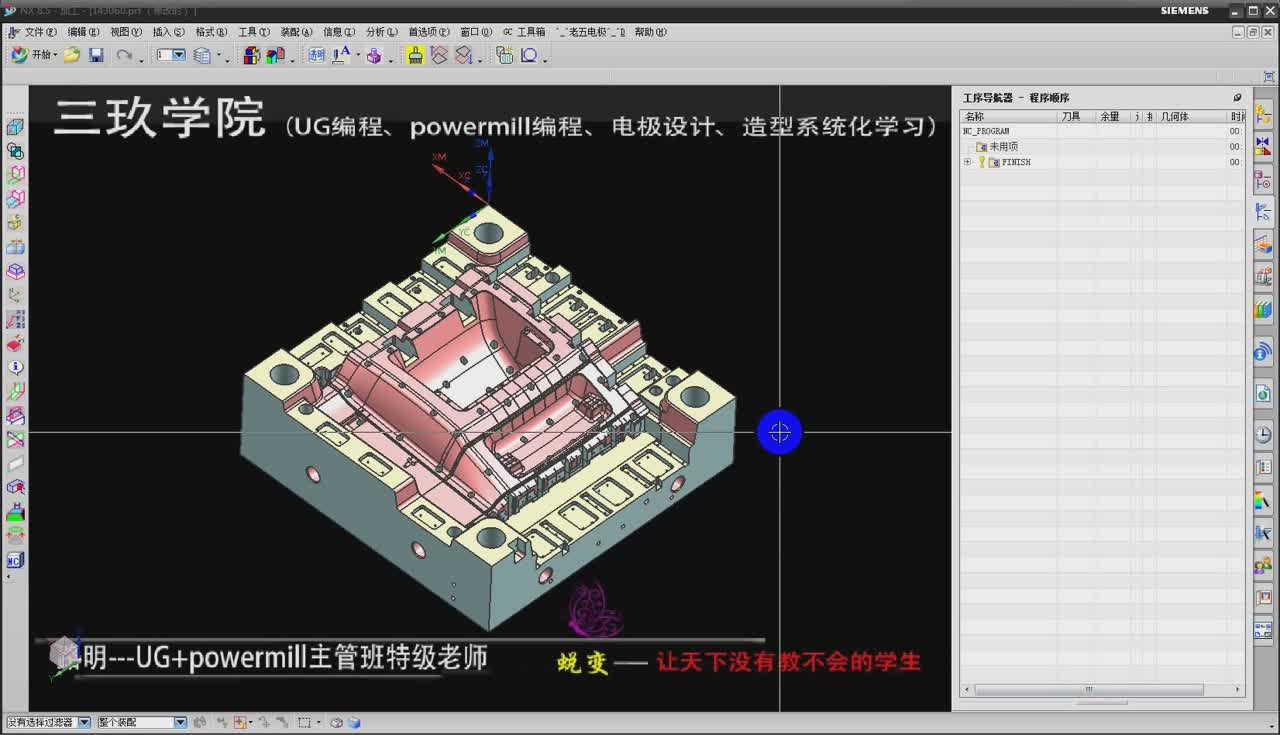The height and width of the screenshot is (735, 1280).
Task: Open the Roles people icon in resource bar
Action: pyautogui.click(x=1263, y=567)
